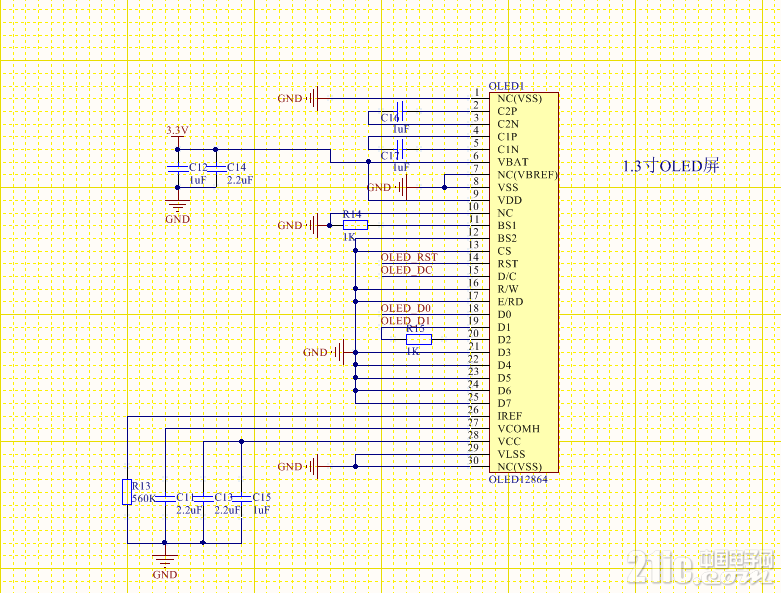Click the OLED1 designator text
The height and width of the screenshot is (593, 781).
click(x=506, y=86)
